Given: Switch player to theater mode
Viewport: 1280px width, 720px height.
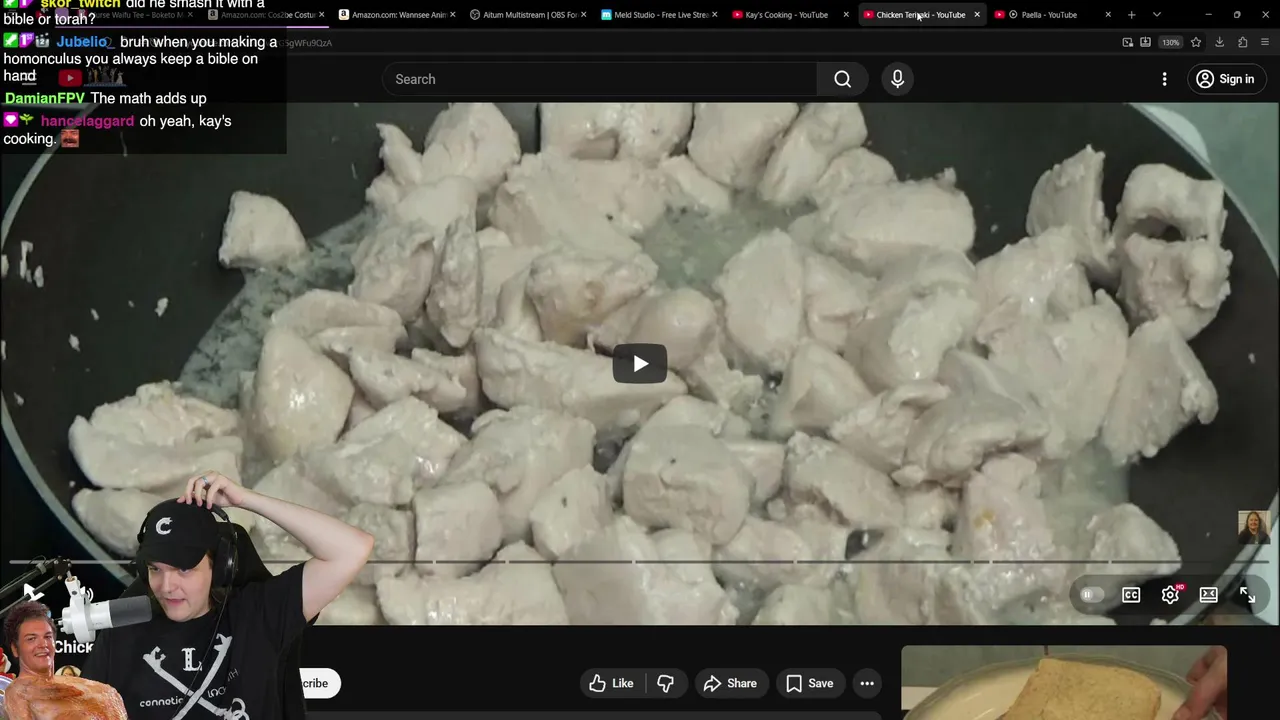Looking at the screenshot, I should [x=1209, y=595].
